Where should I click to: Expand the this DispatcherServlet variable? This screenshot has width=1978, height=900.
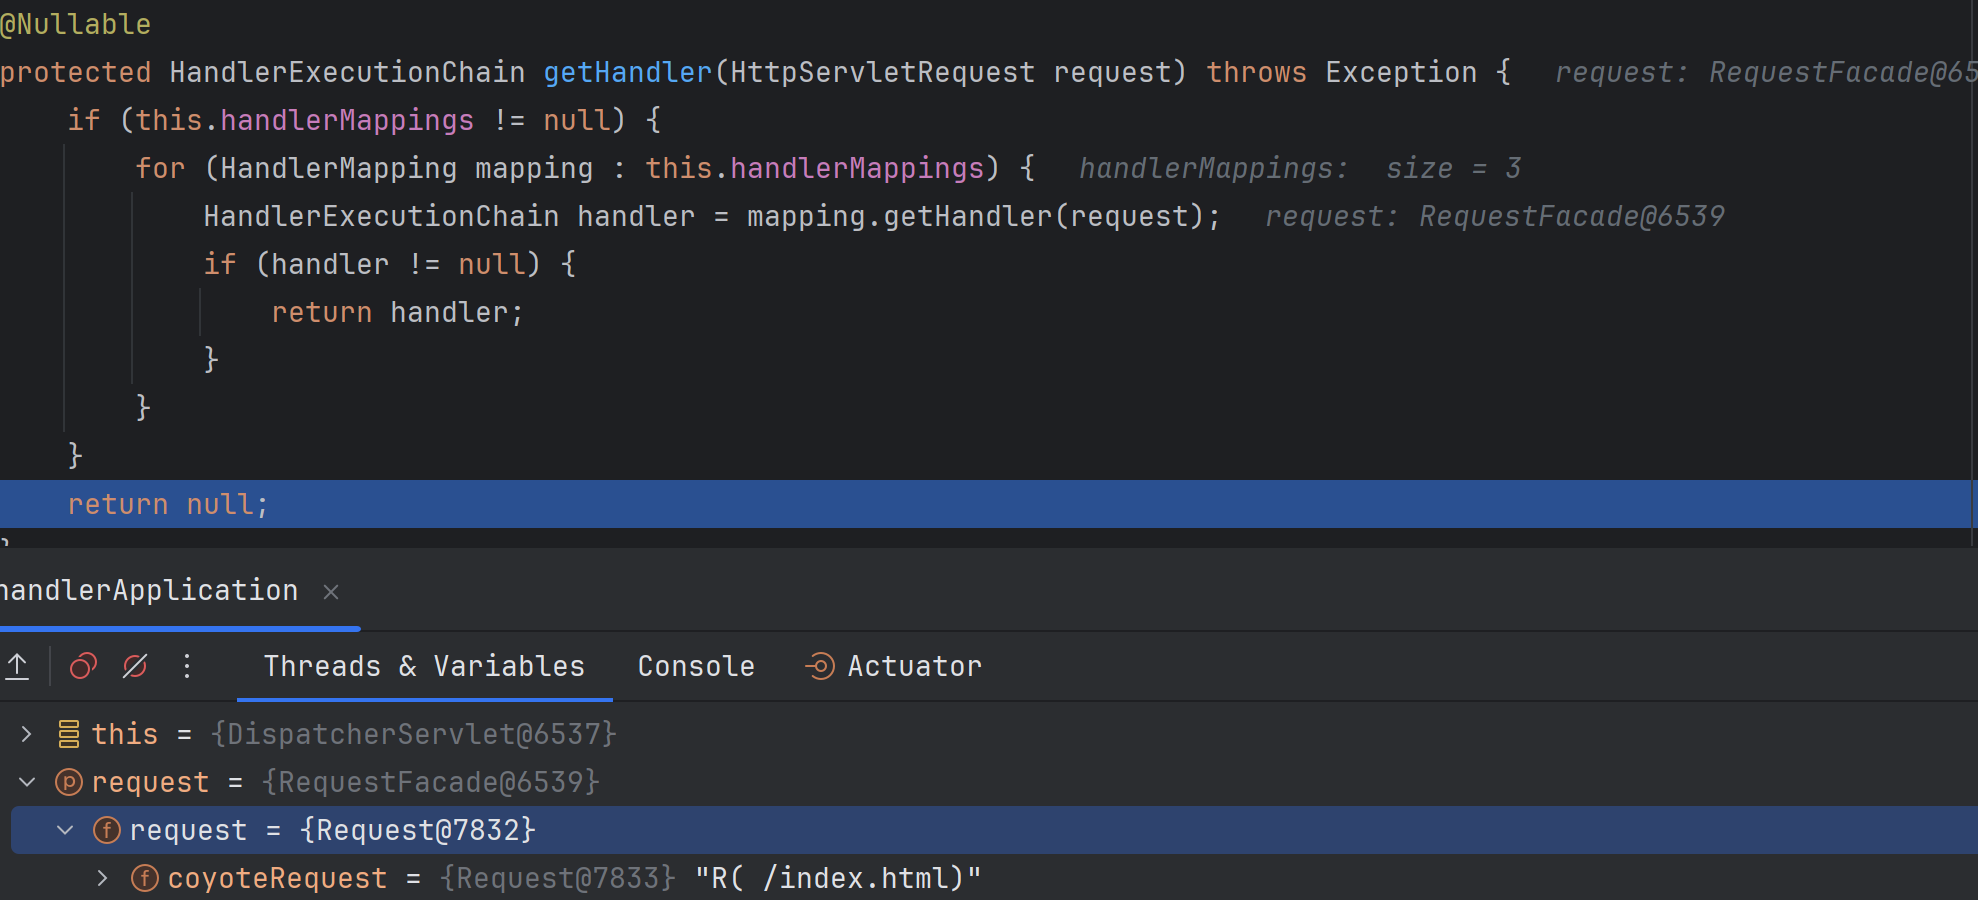(x=27, y=734)
